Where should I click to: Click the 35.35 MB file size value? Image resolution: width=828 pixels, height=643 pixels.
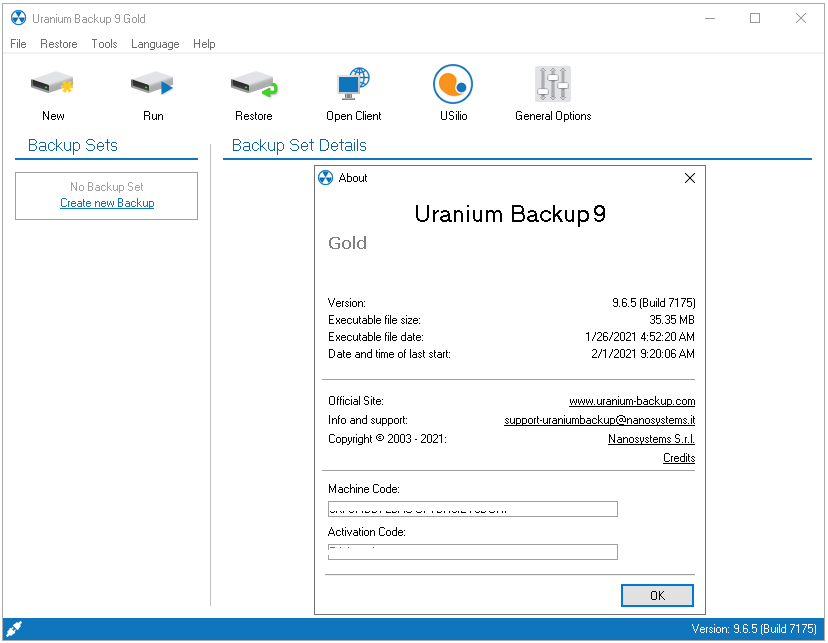click(672, 320)
